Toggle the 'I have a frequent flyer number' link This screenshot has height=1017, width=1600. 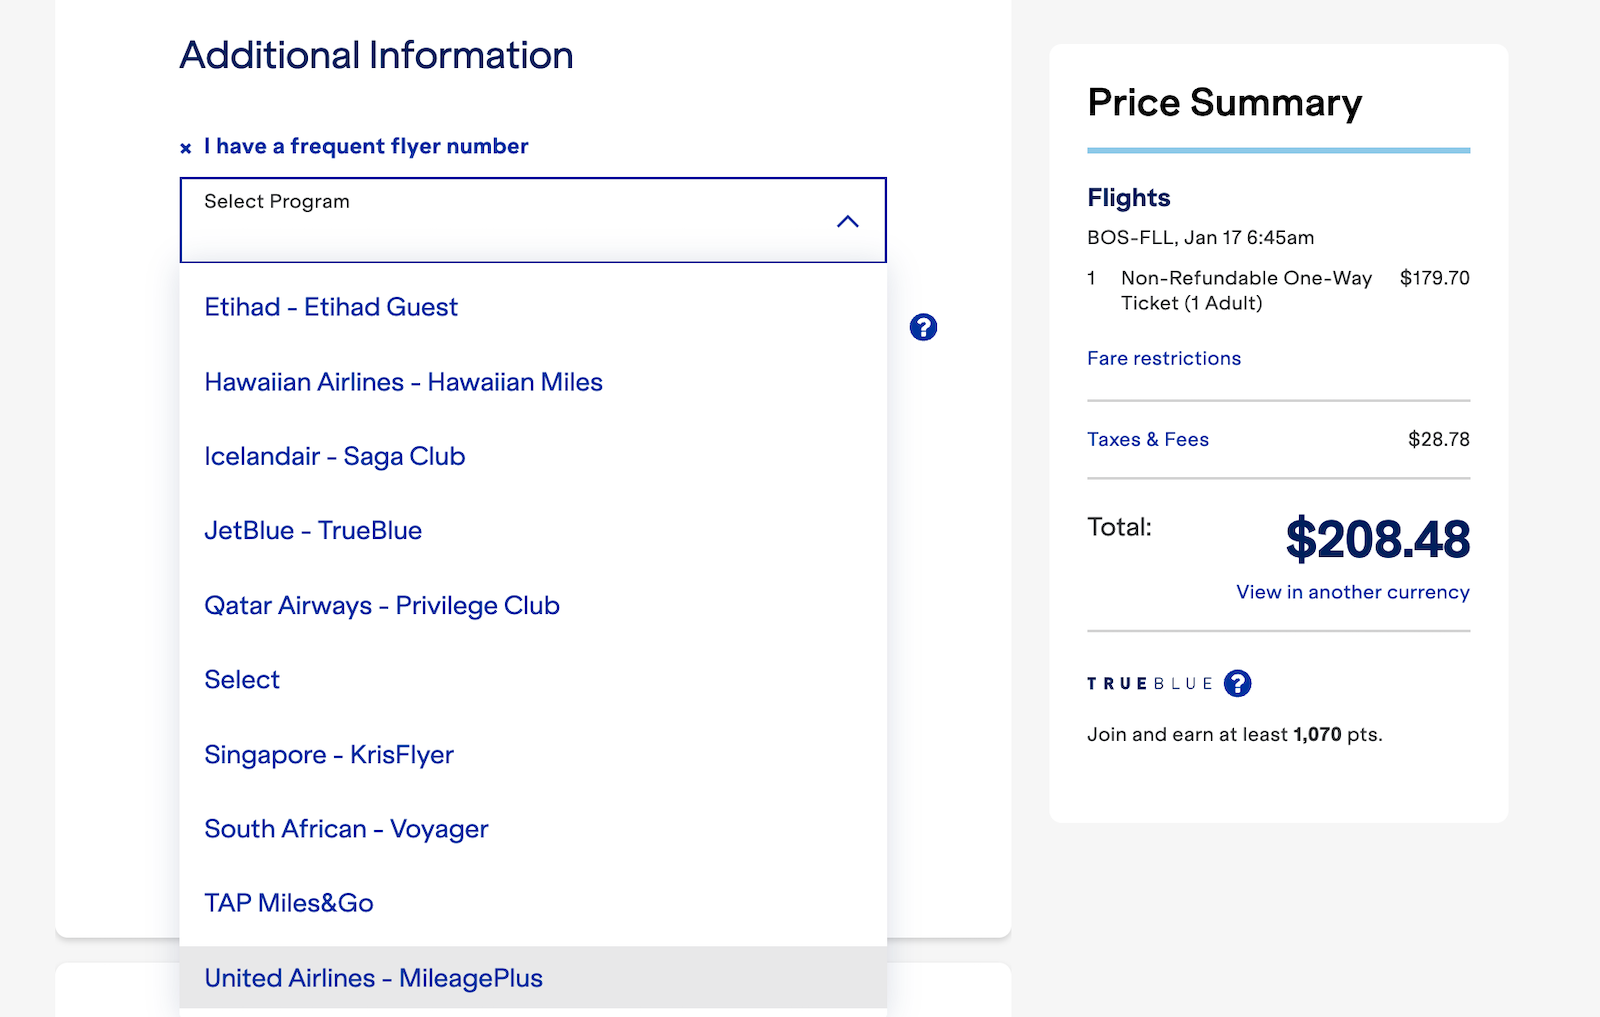[366, 146]
